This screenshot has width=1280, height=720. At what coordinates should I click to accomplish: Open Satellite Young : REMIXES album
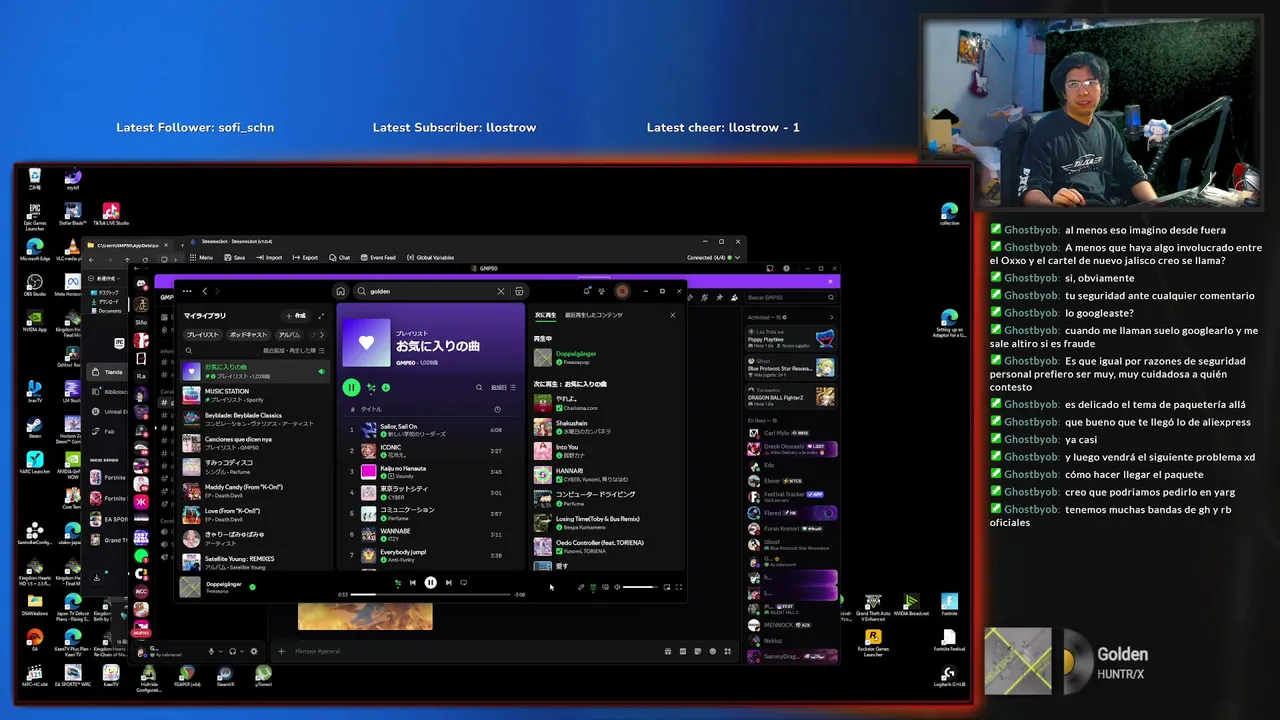254,562
